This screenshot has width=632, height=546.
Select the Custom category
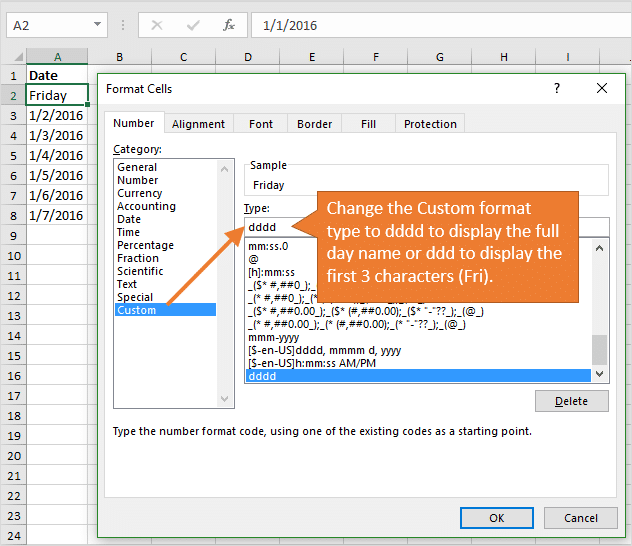(x=166, y=310)
